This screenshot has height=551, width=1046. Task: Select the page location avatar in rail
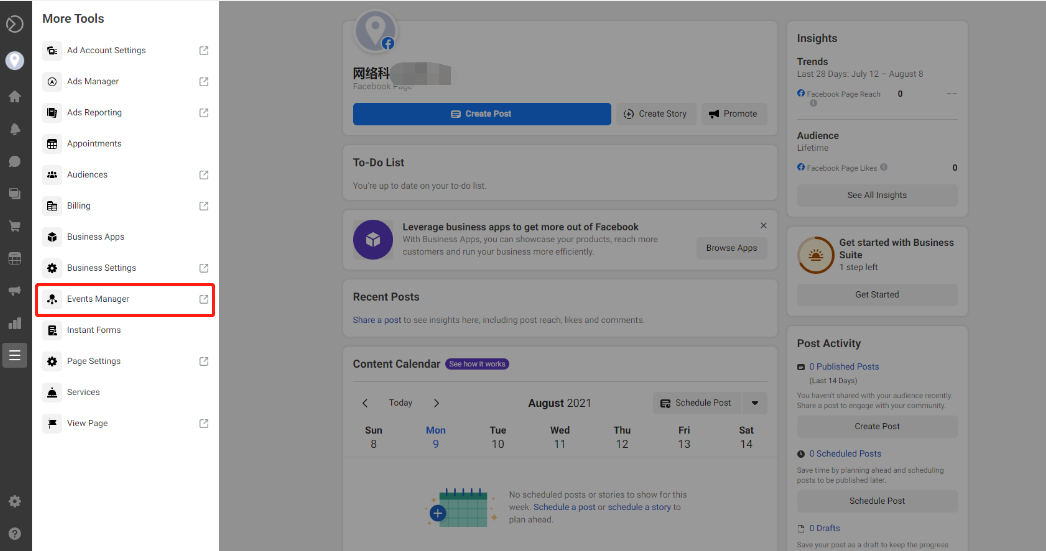click(15, 61)
